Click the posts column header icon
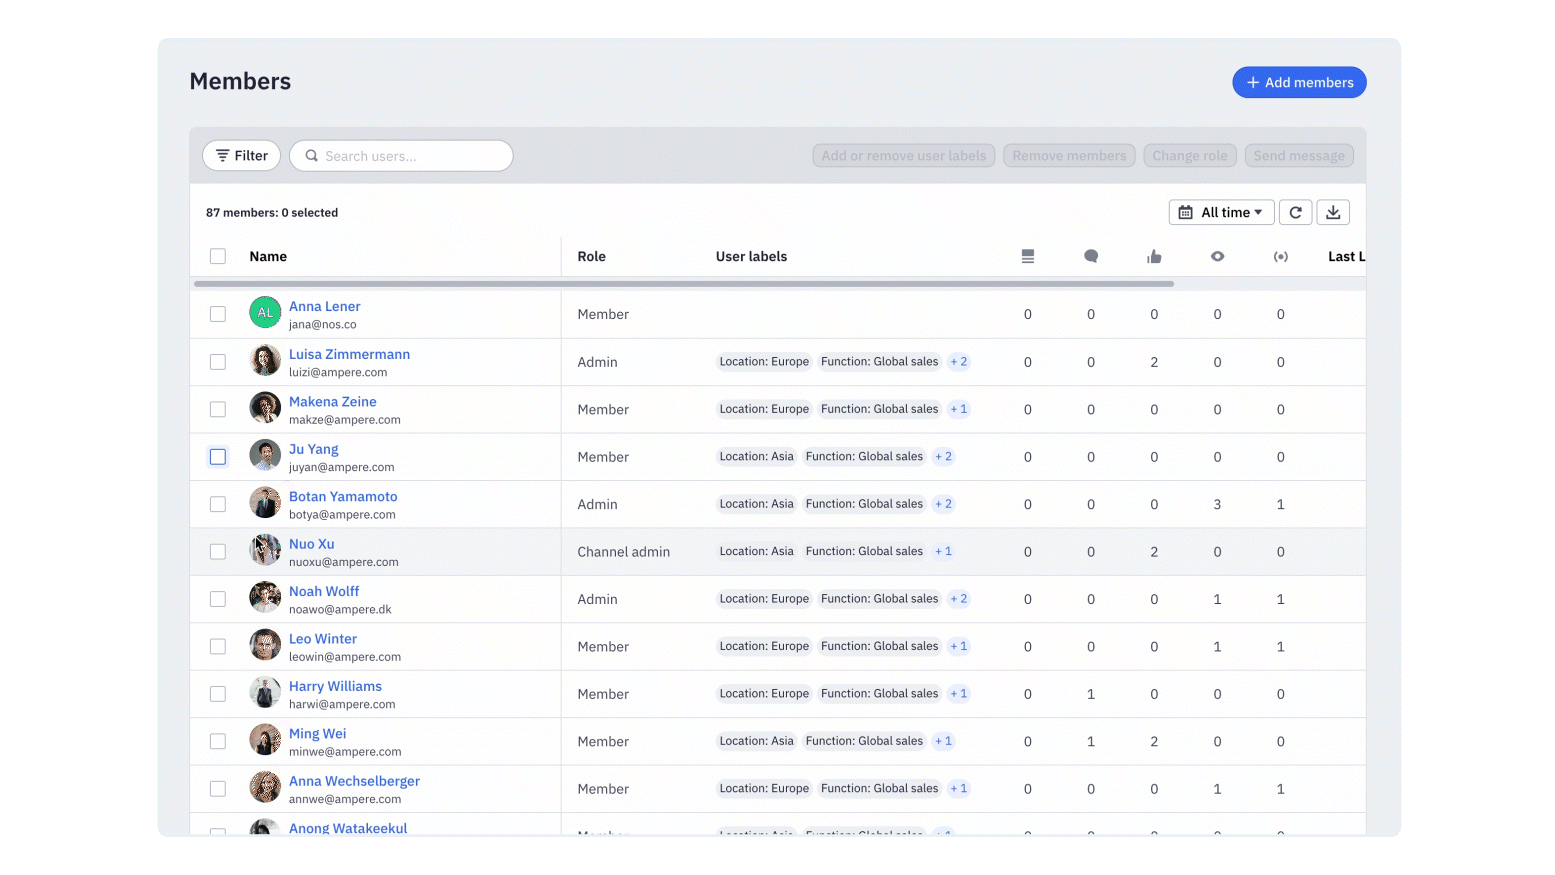This screenshot has height=875, width=1555. tap(1027, 257)
